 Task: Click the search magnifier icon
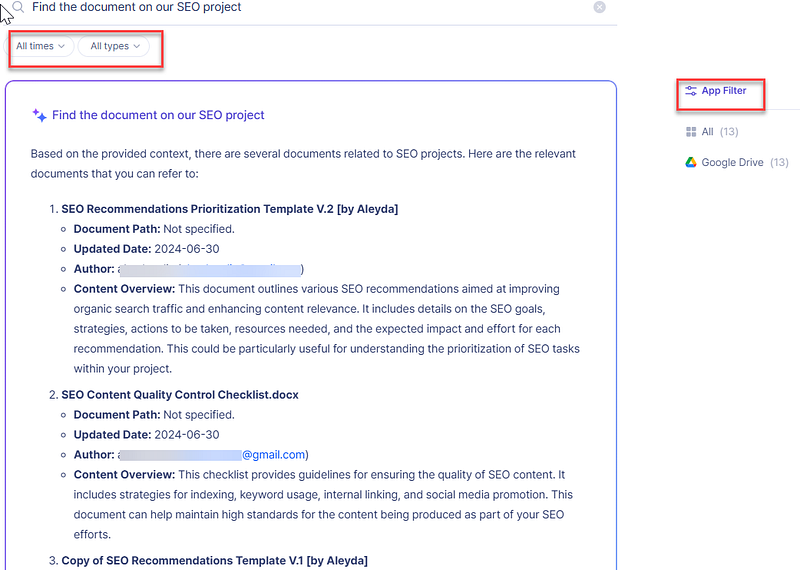pyautogui.click(x=18, y=7)
